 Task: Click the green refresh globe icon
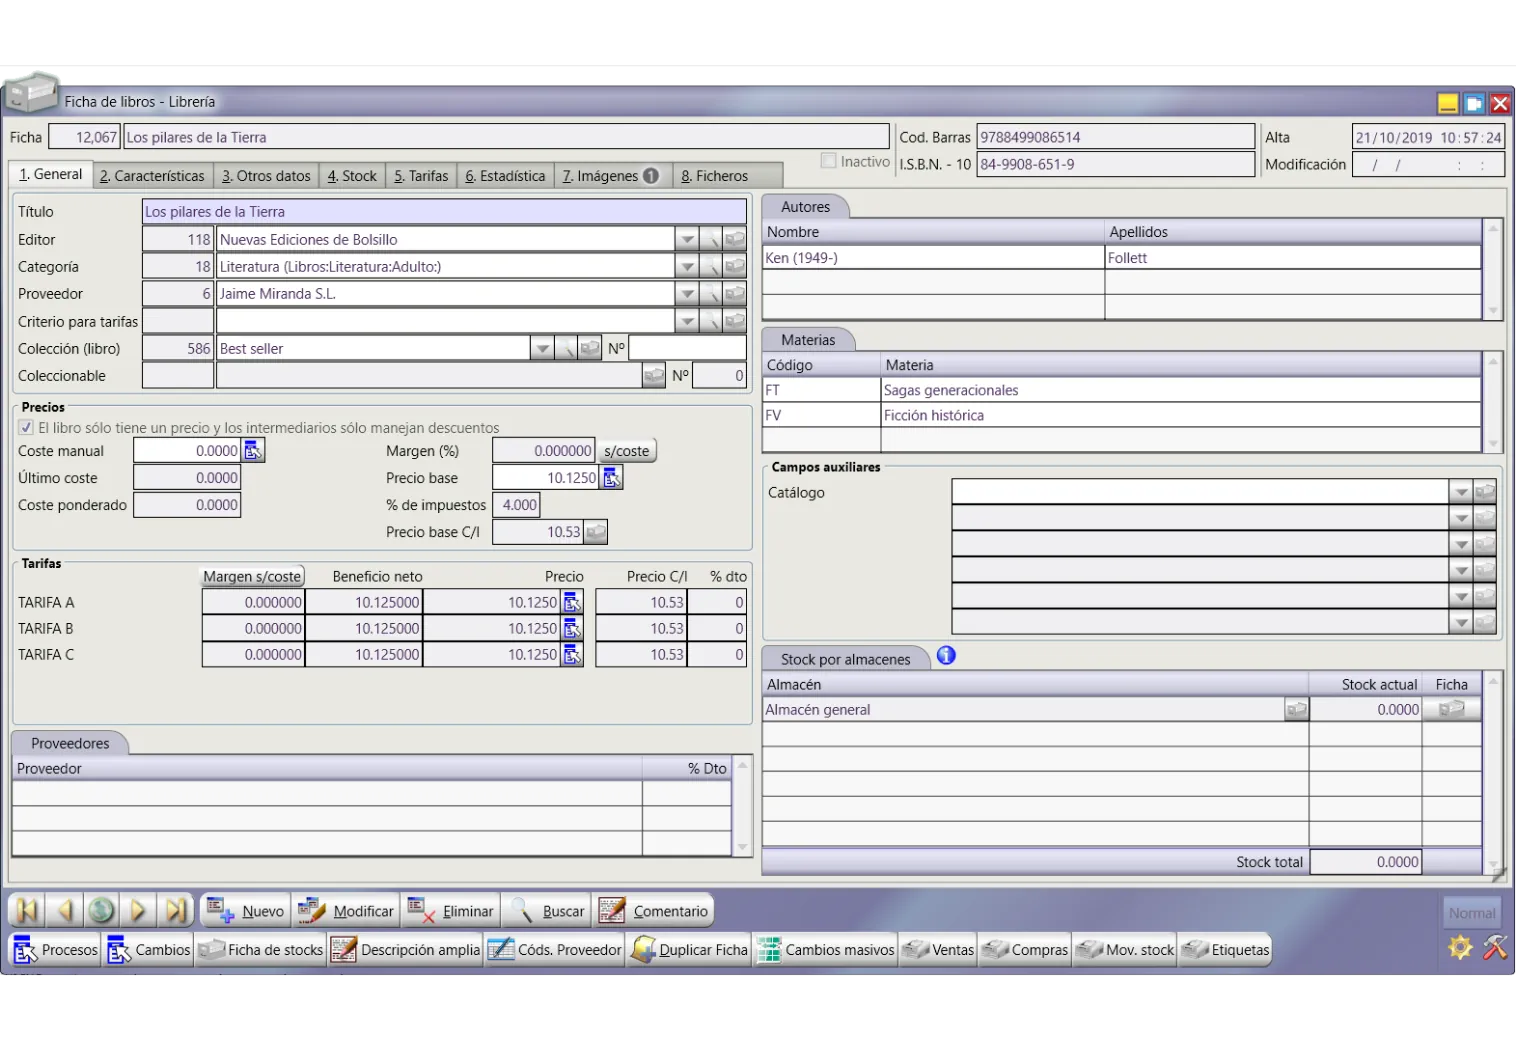pyautogui.click(x=101, y=910)
